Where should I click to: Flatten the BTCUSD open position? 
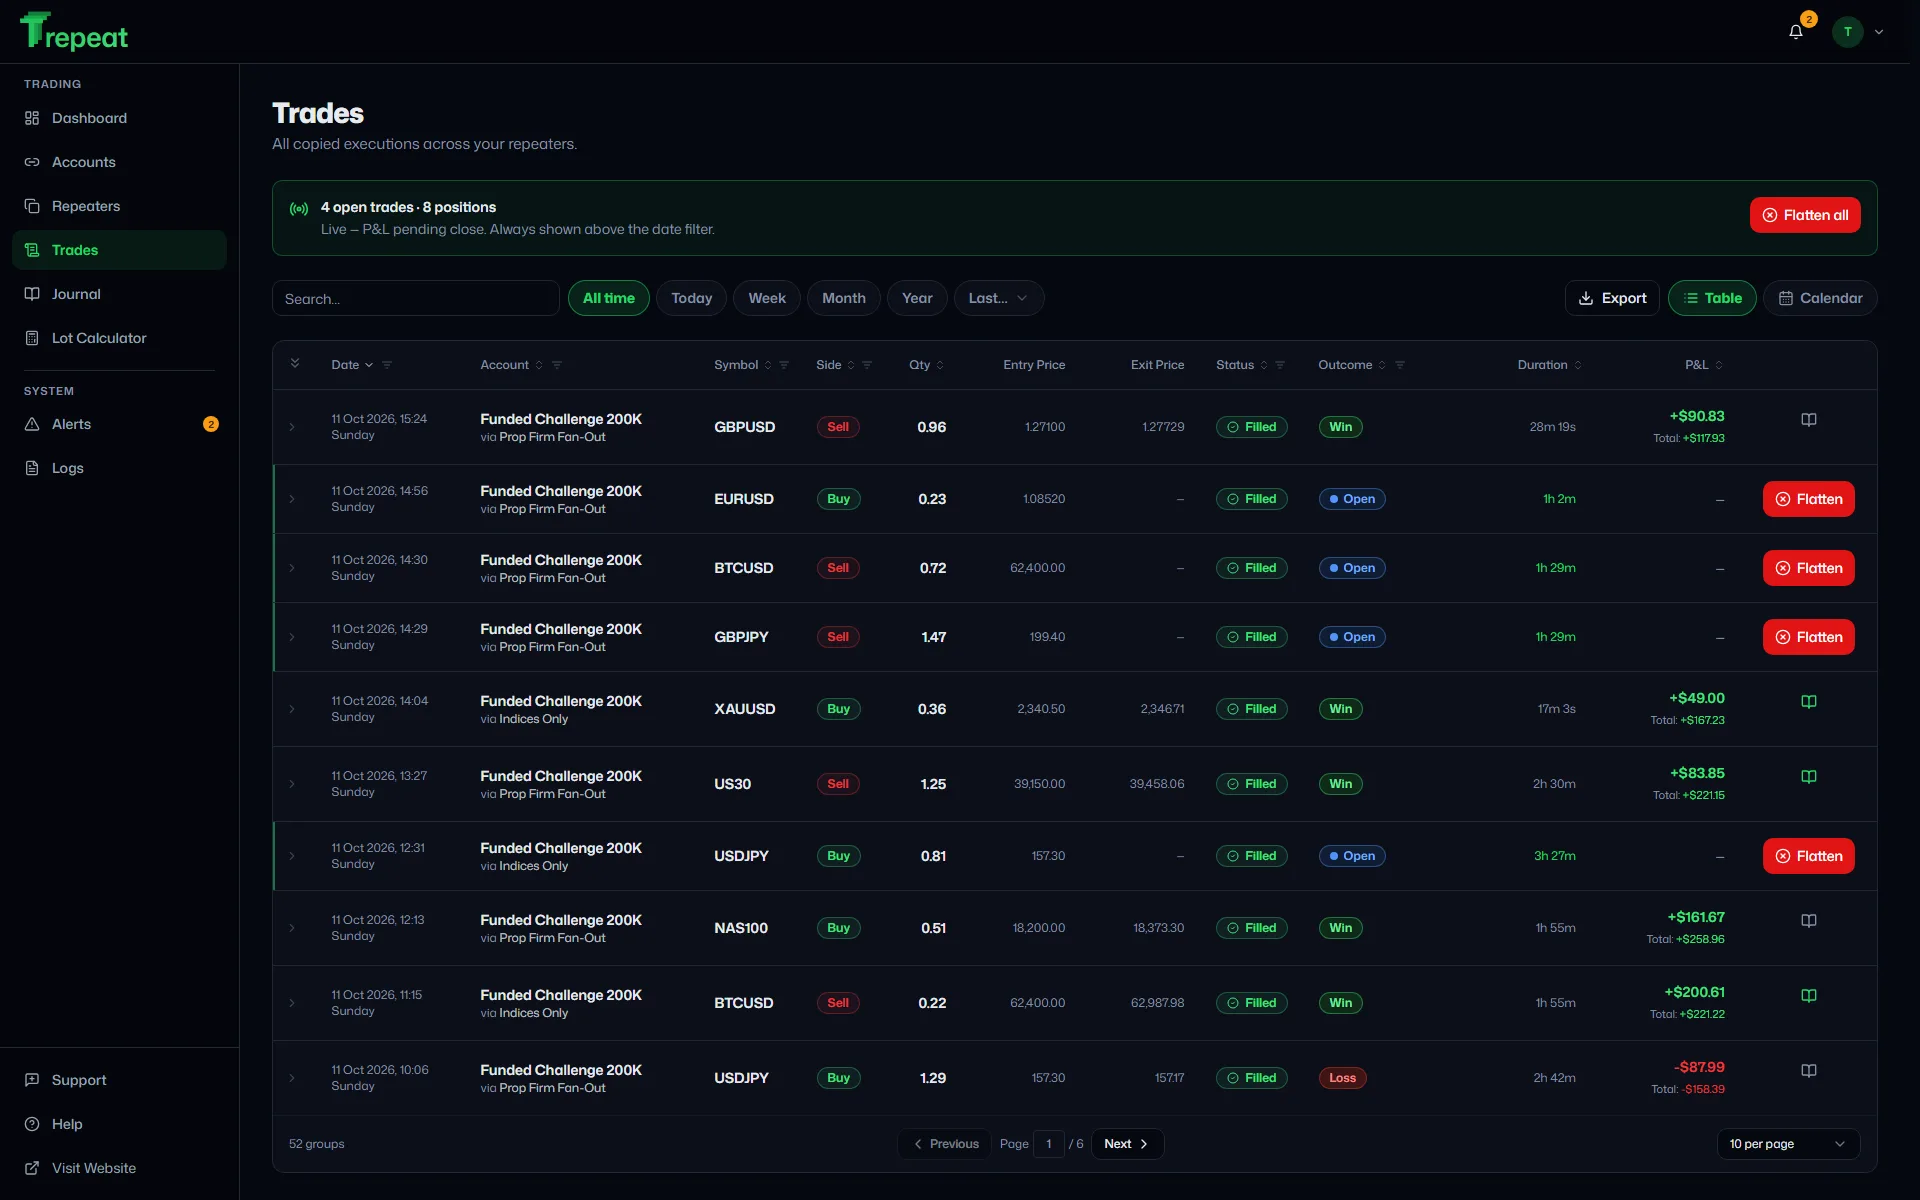(x=1809, y=568)
